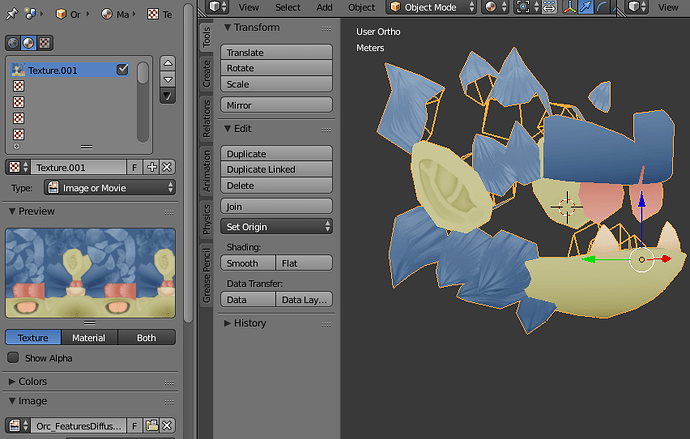The image size is (690, 439).
Task: Click the Delete button
Action: (276, 185)
